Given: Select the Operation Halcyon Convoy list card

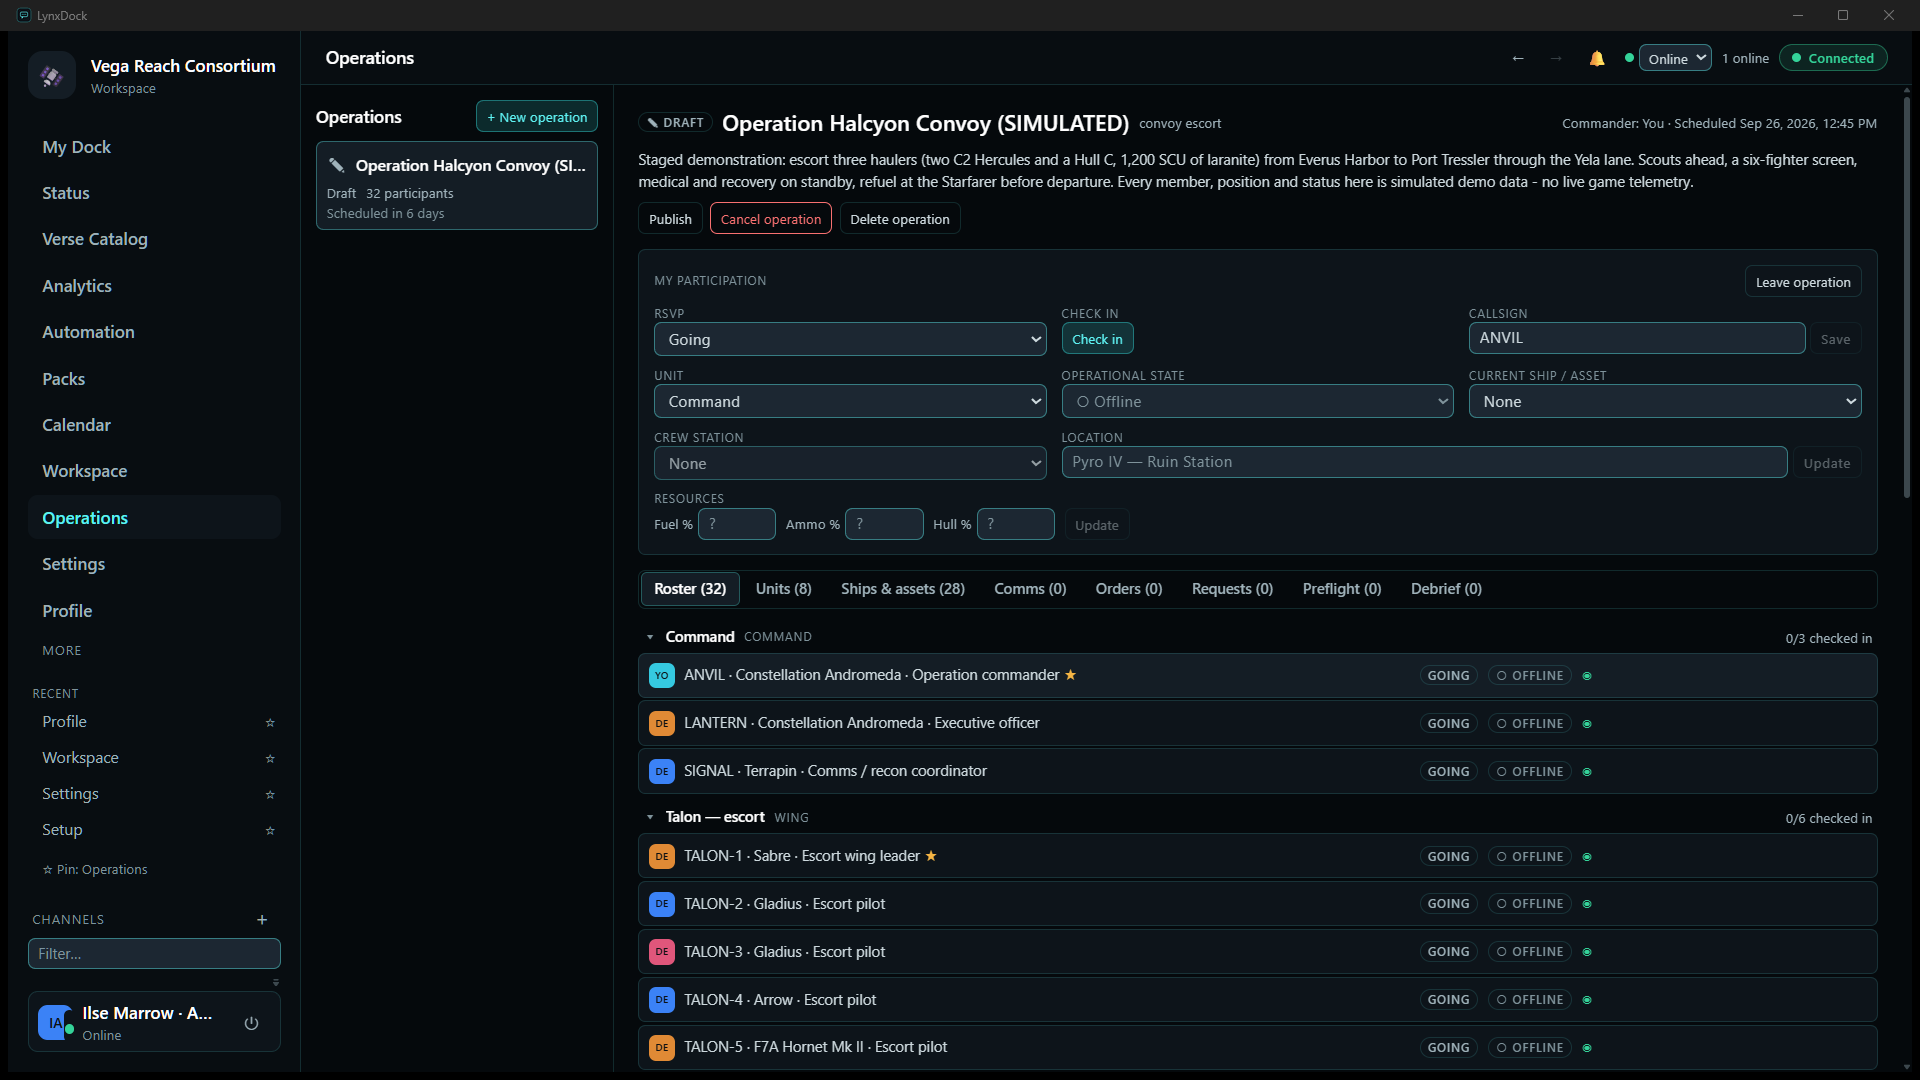Looking at the screenshot, I should pos(456,186).
